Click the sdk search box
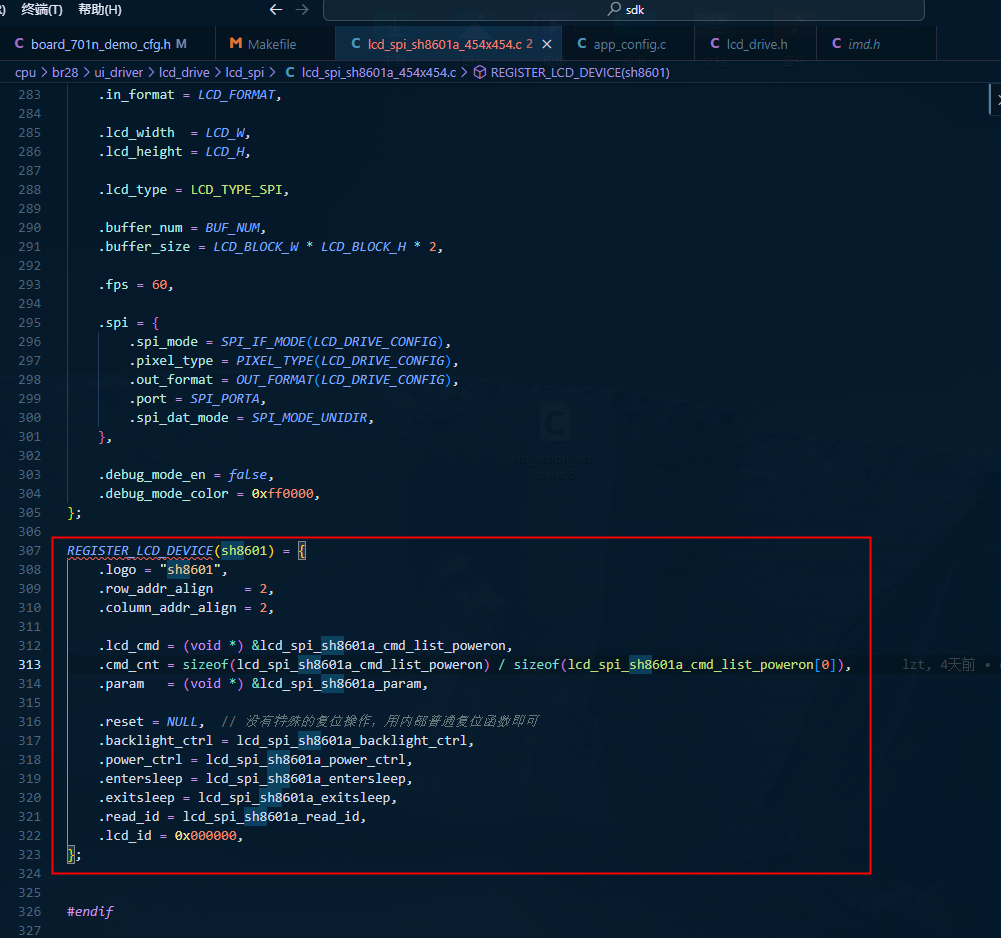 [624, 10]
